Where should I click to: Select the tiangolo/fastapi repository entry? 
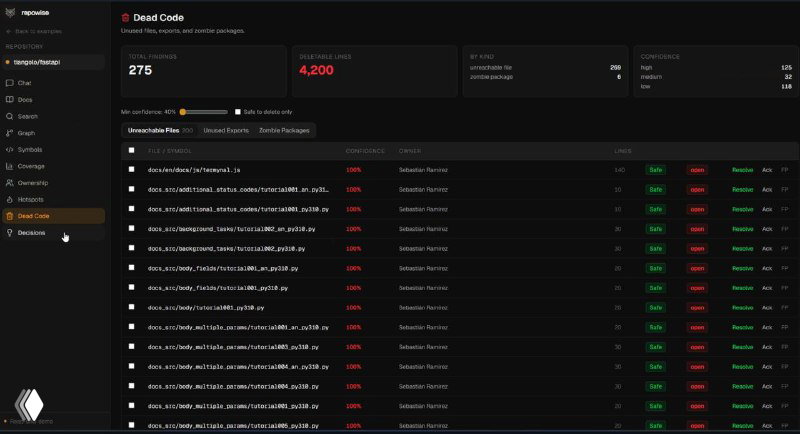pyautogui.click(x=54, y=62)
